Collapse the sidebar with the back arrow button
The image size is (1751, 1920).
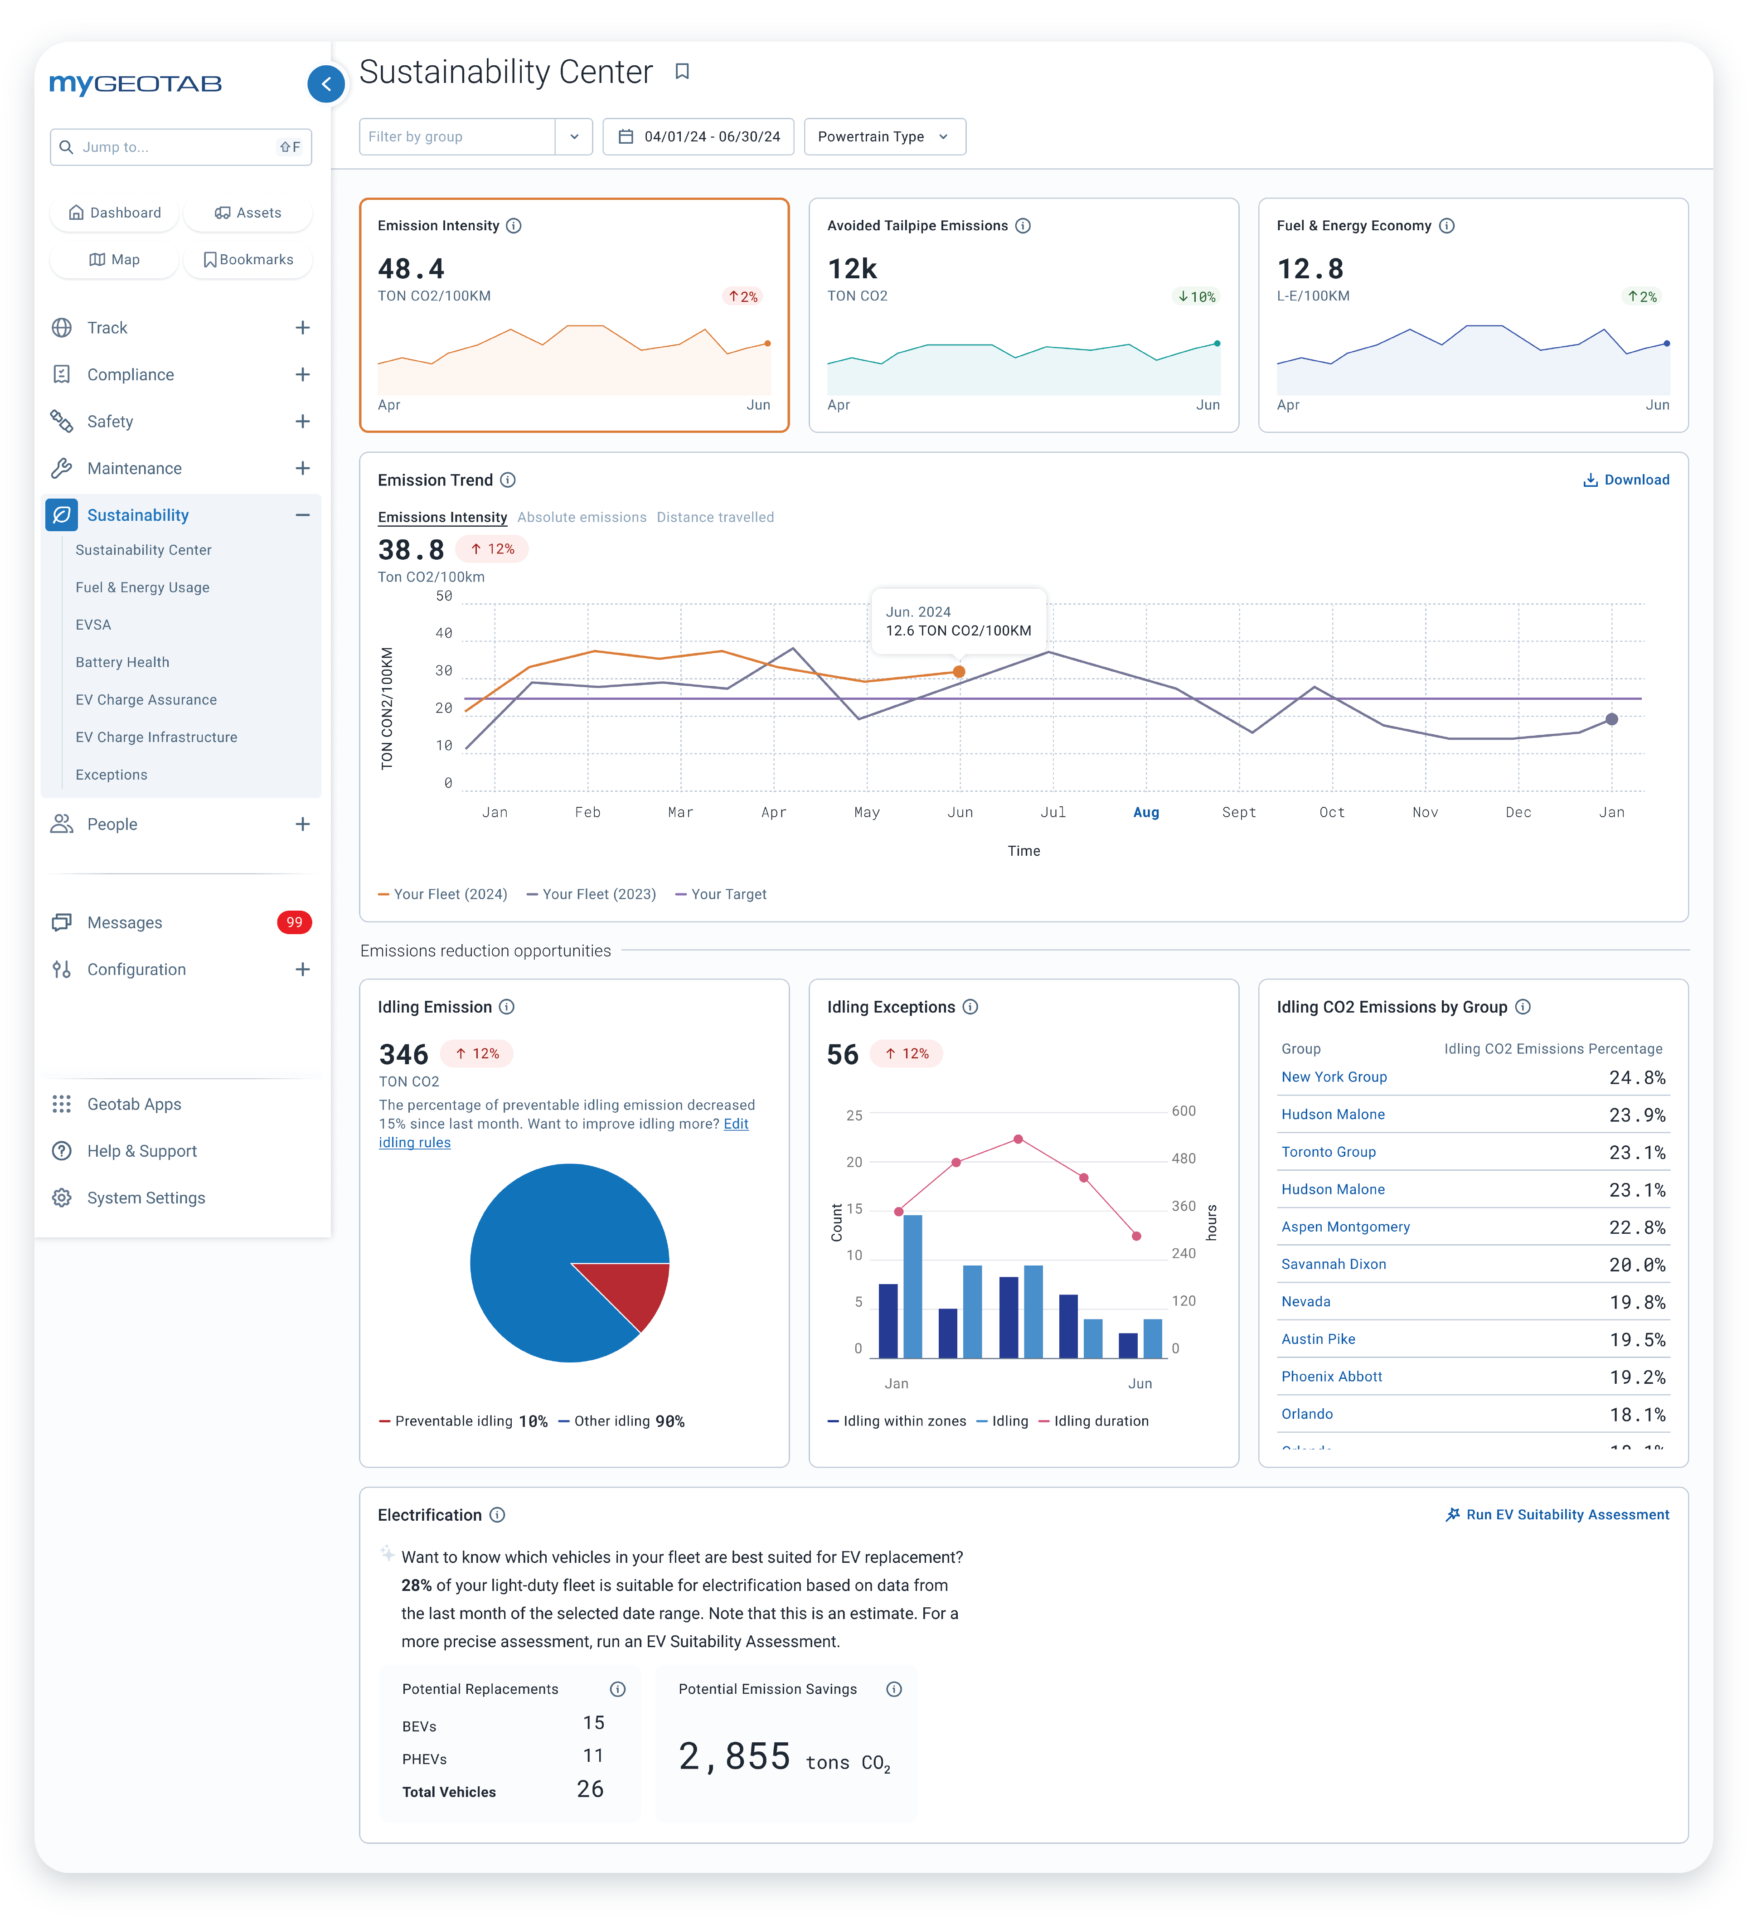pos(326,84)
